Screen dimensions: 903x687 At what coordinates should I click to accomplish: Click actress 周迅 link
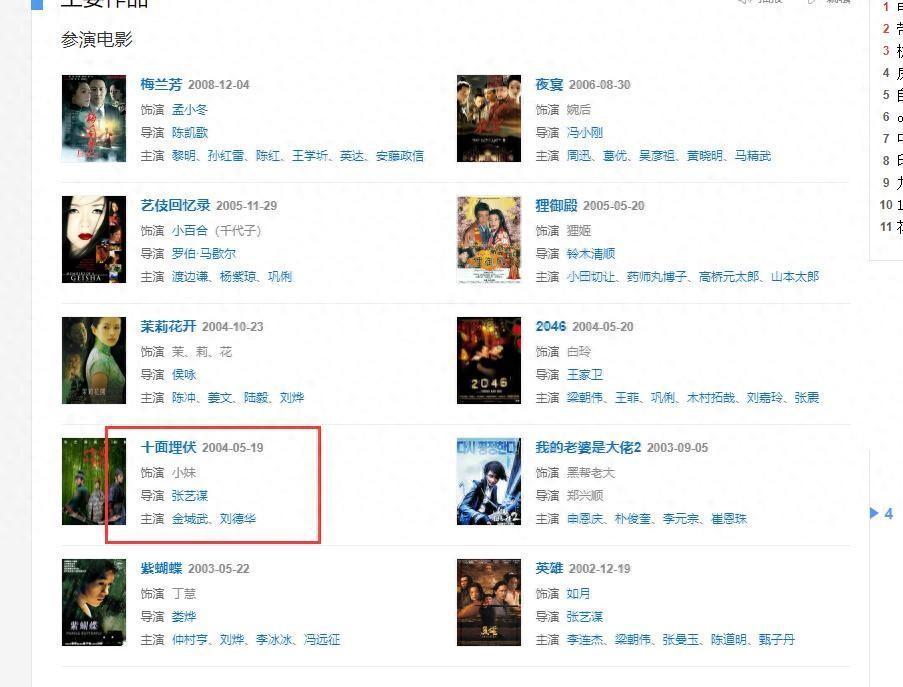click(579, 155)
